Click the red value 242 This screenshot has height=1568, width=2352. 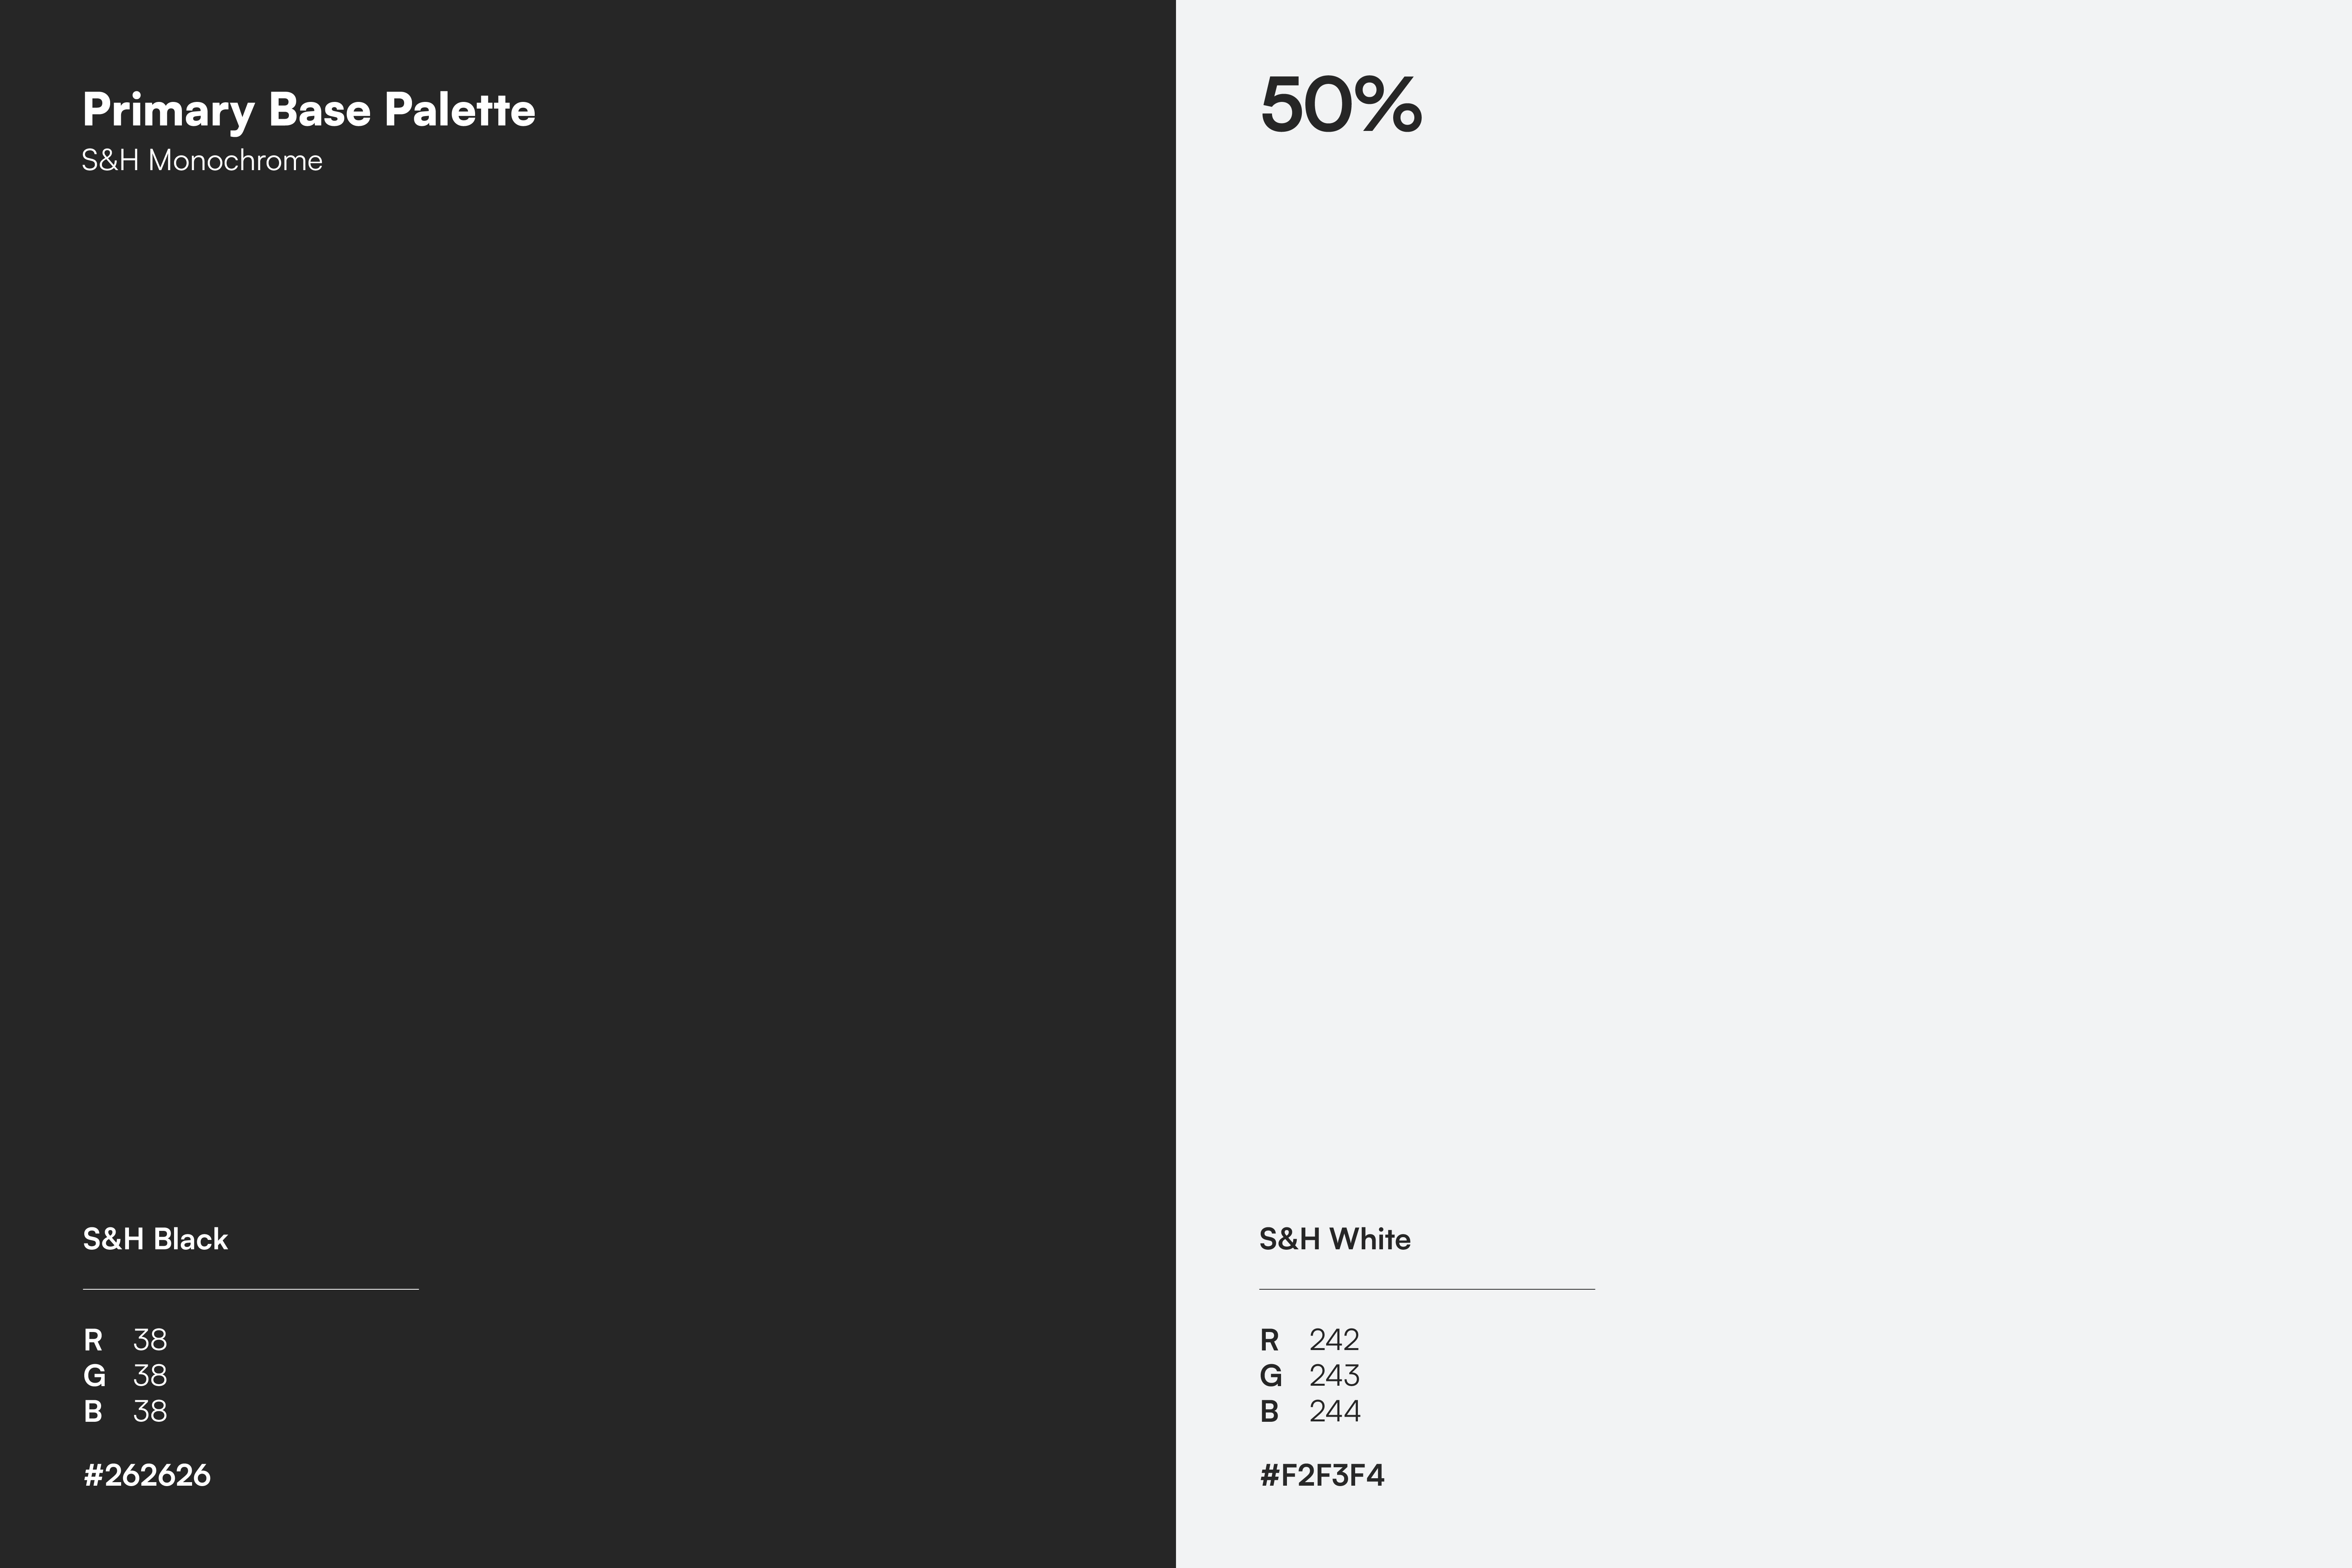click(1334, 1340)
